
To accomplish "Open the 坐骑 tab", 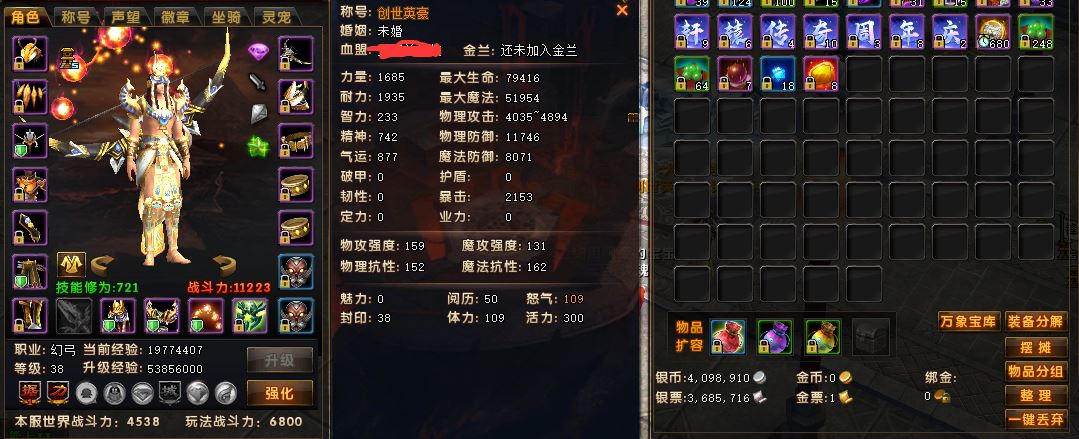I will tap(227, 17).
